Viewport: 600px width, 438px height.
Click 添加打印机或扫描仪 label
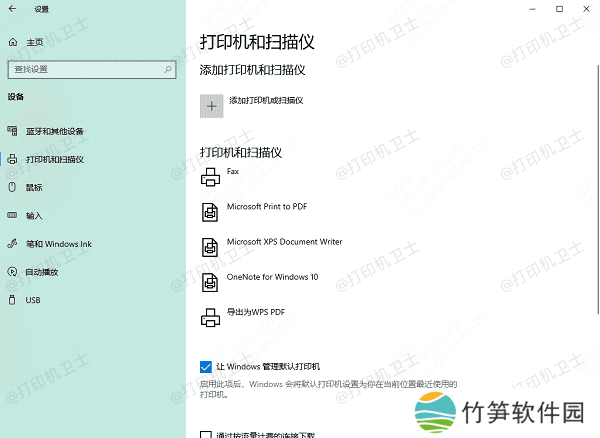tap(266, 100)
